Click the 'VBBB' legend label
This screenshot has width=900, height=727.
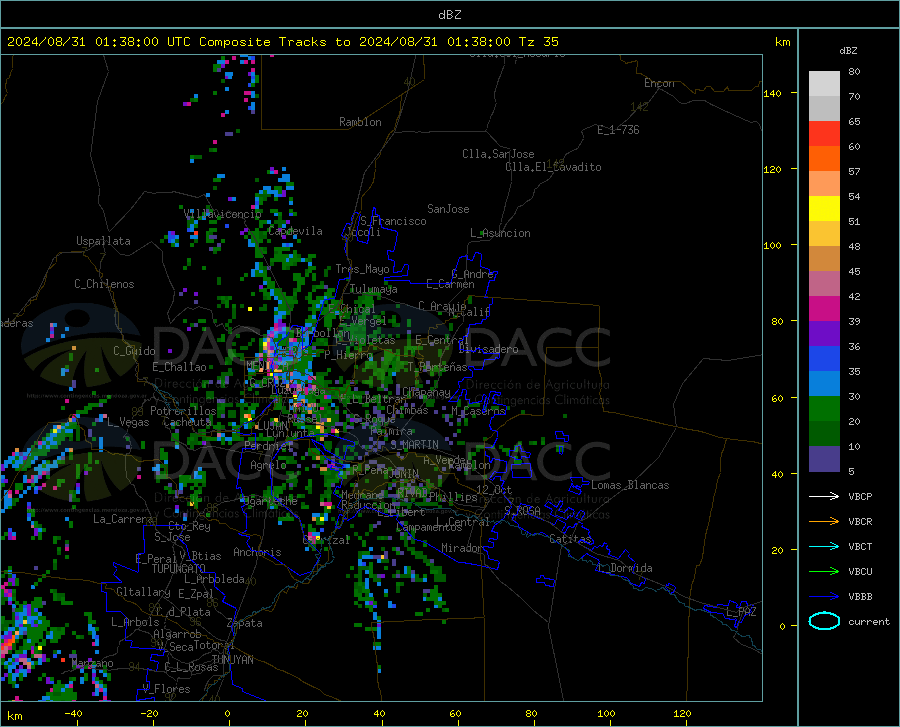coord(860,597)
